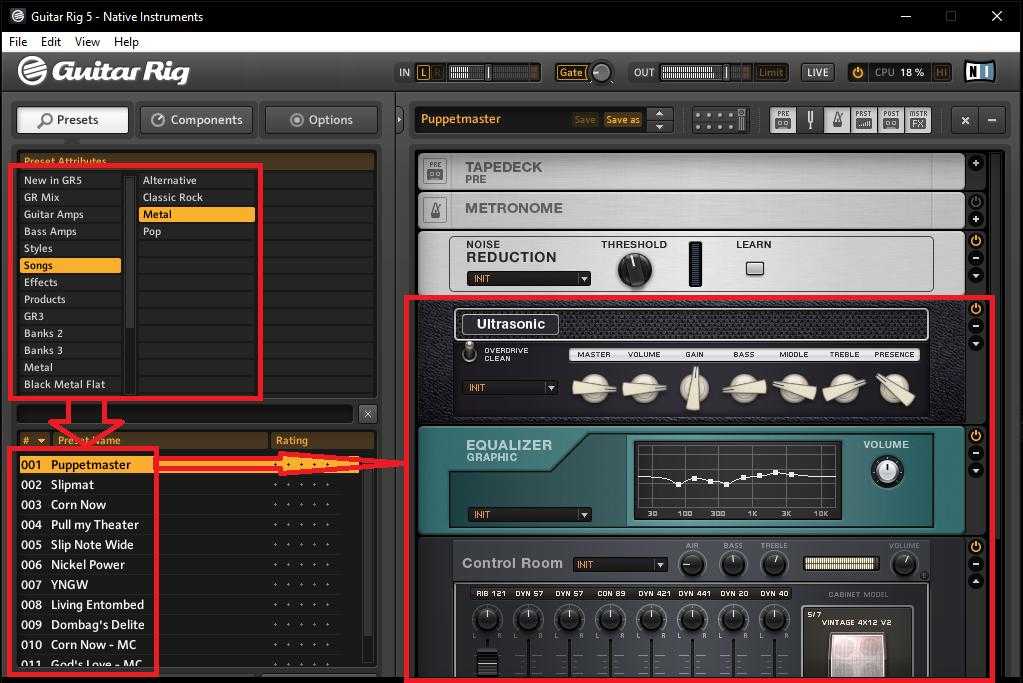Open the virtual rack controller view icon

click(720, 120)
